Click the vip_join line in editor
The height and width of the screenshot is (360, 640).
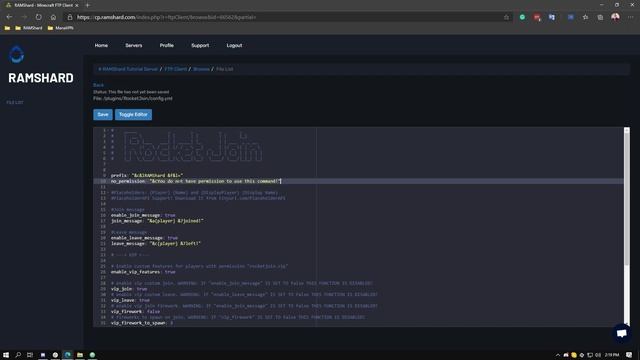[129, 289]
